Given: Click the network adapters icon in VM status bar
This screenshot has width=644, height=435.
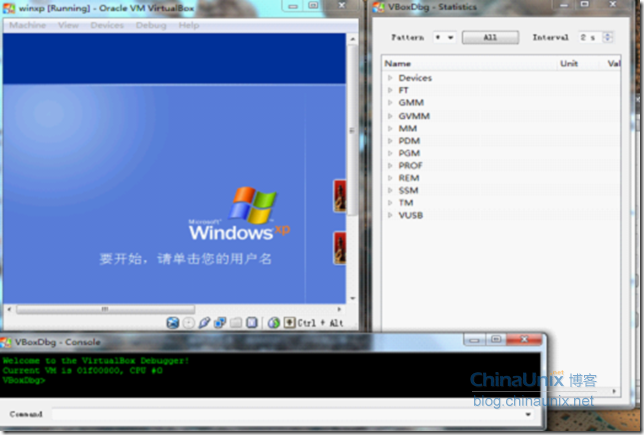Looking at the screenshot, I should [x=220, y=323].
